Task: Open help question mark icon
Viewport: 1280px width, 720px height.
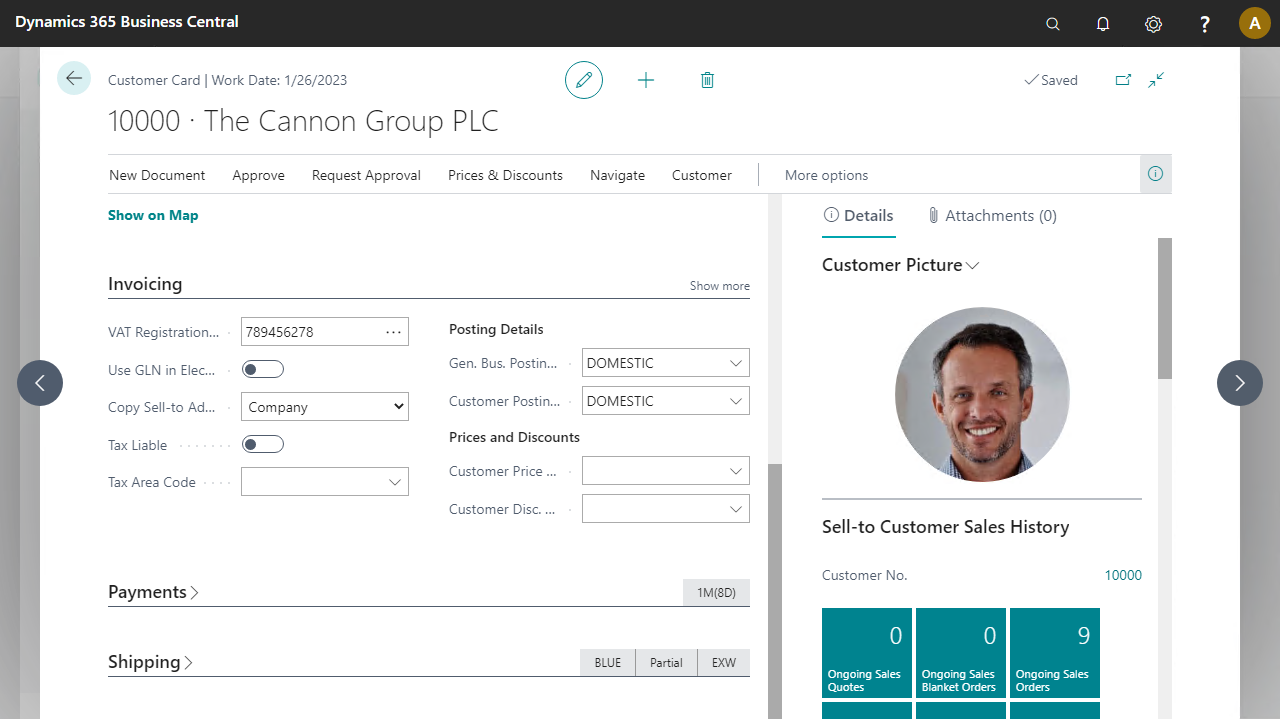Action: 1205,24
